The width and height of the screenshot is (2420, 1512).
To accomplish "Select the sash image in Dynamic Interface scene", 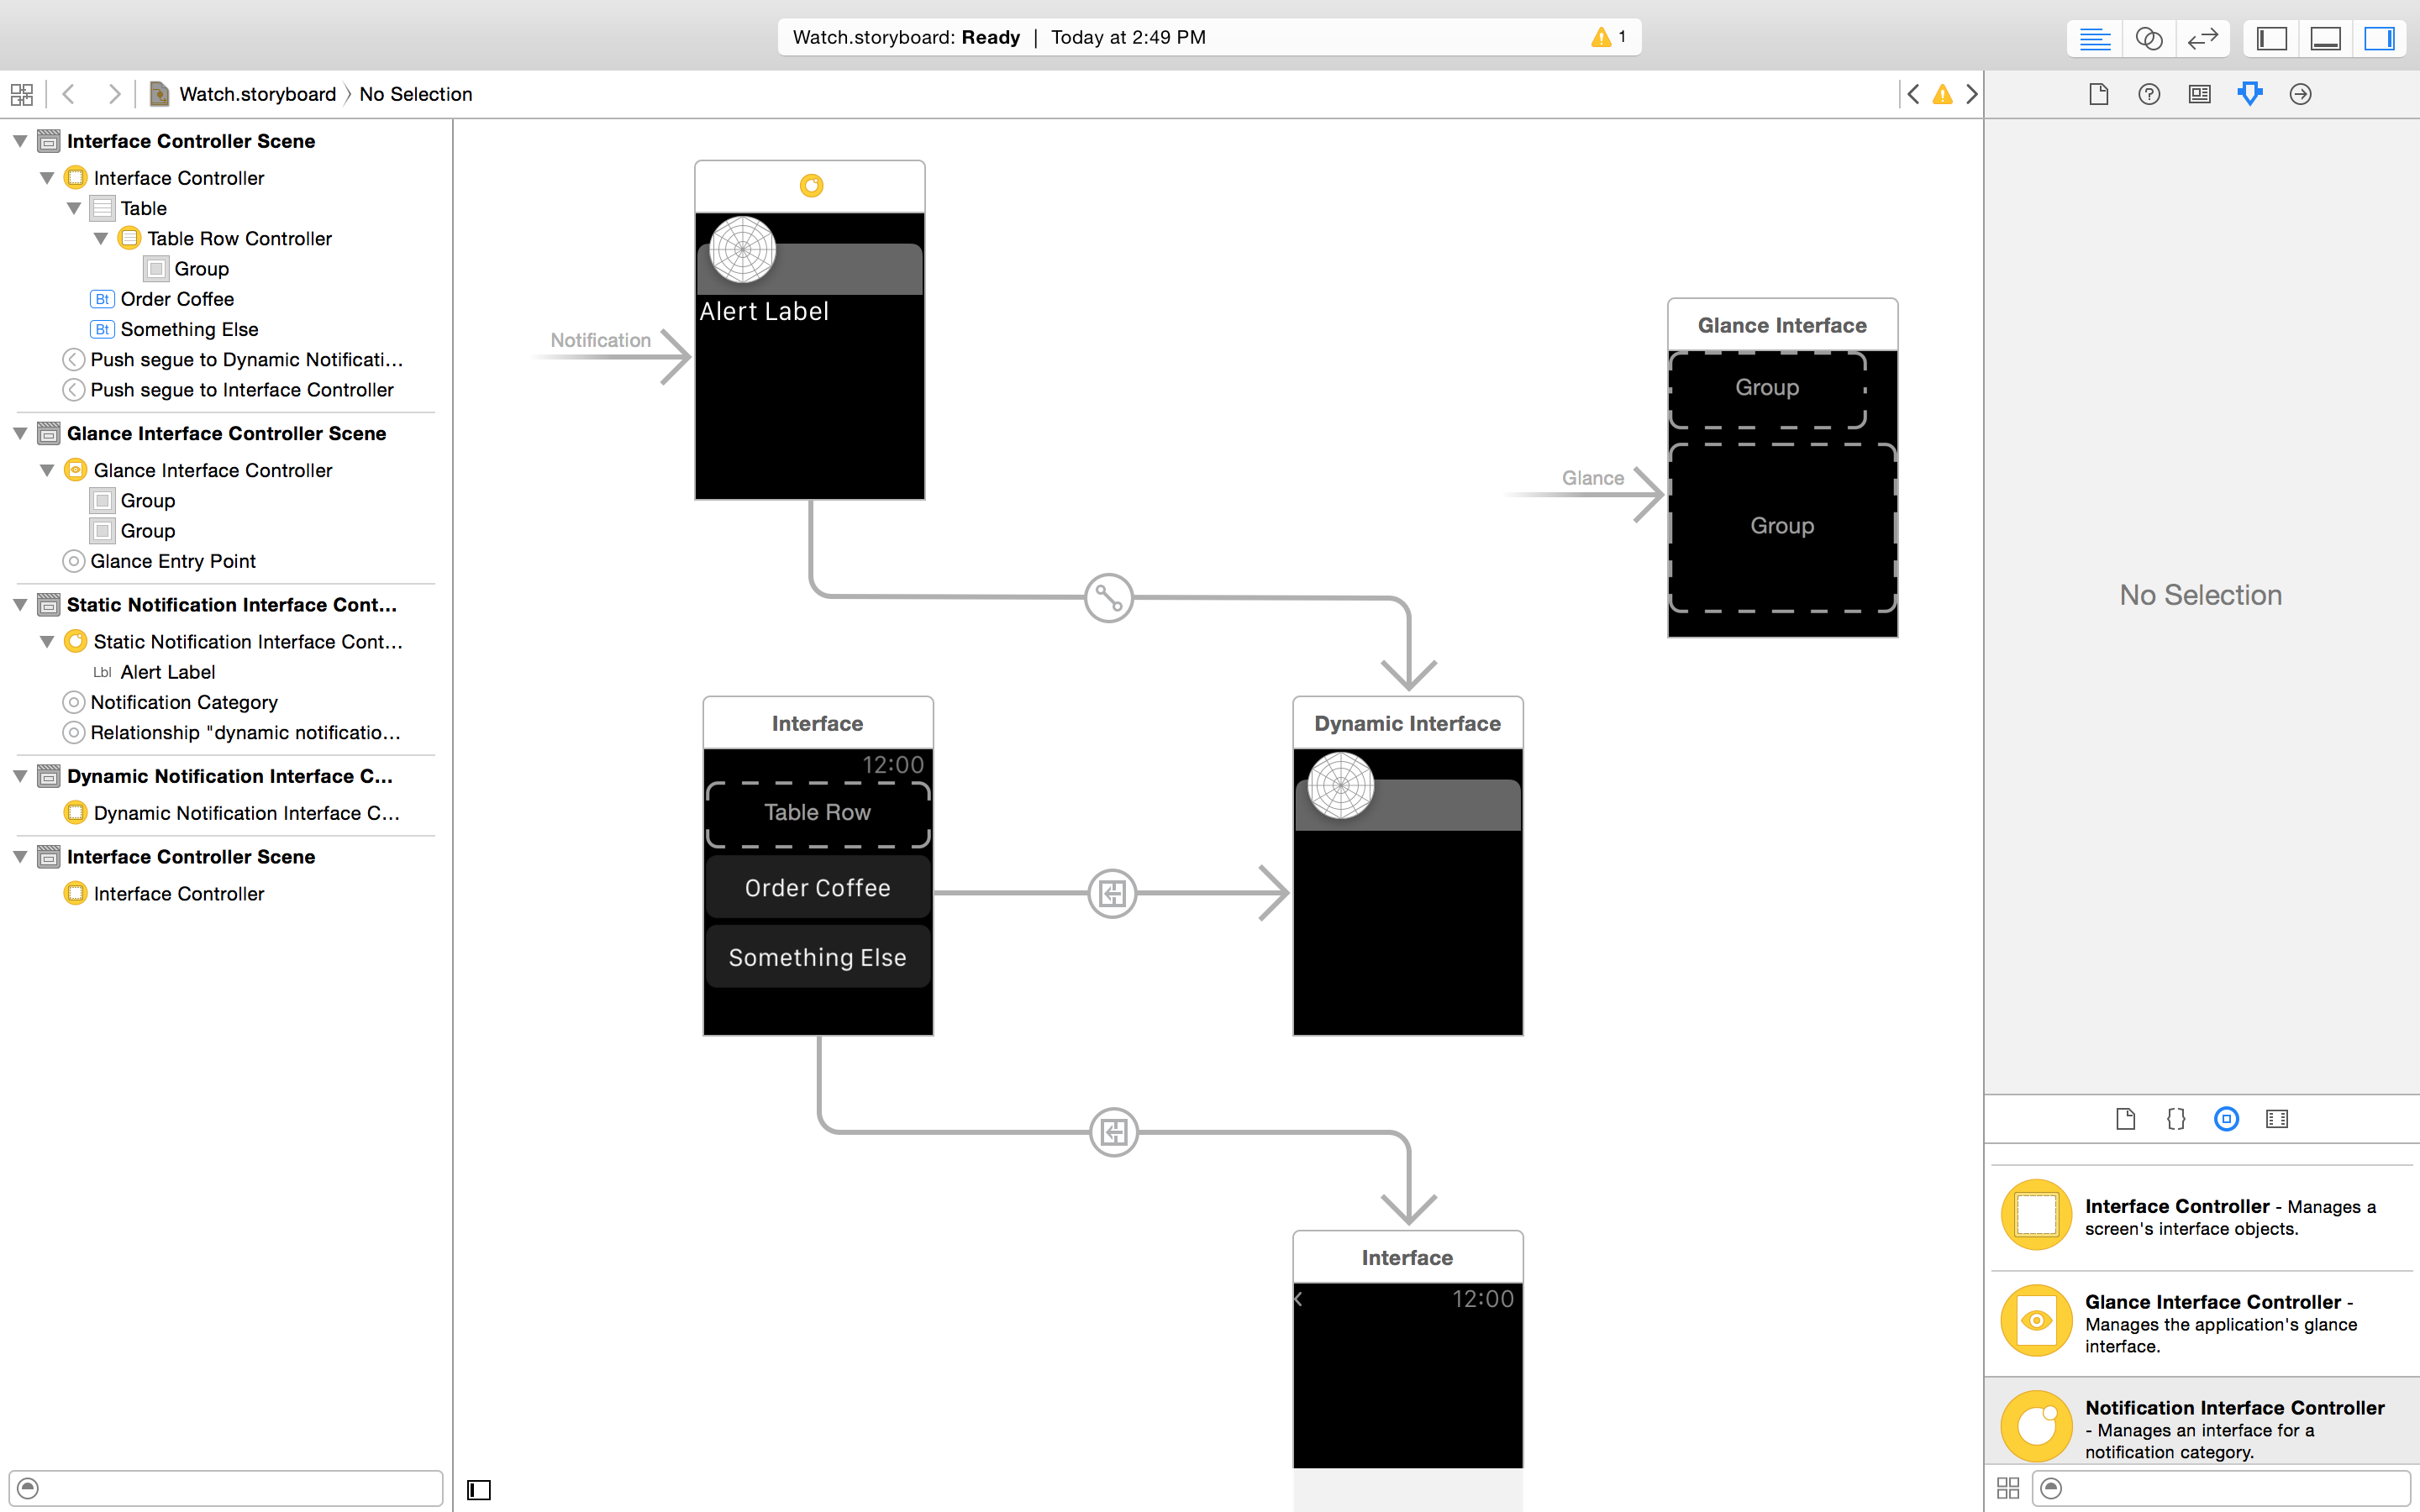I will tap(1341, 786).
